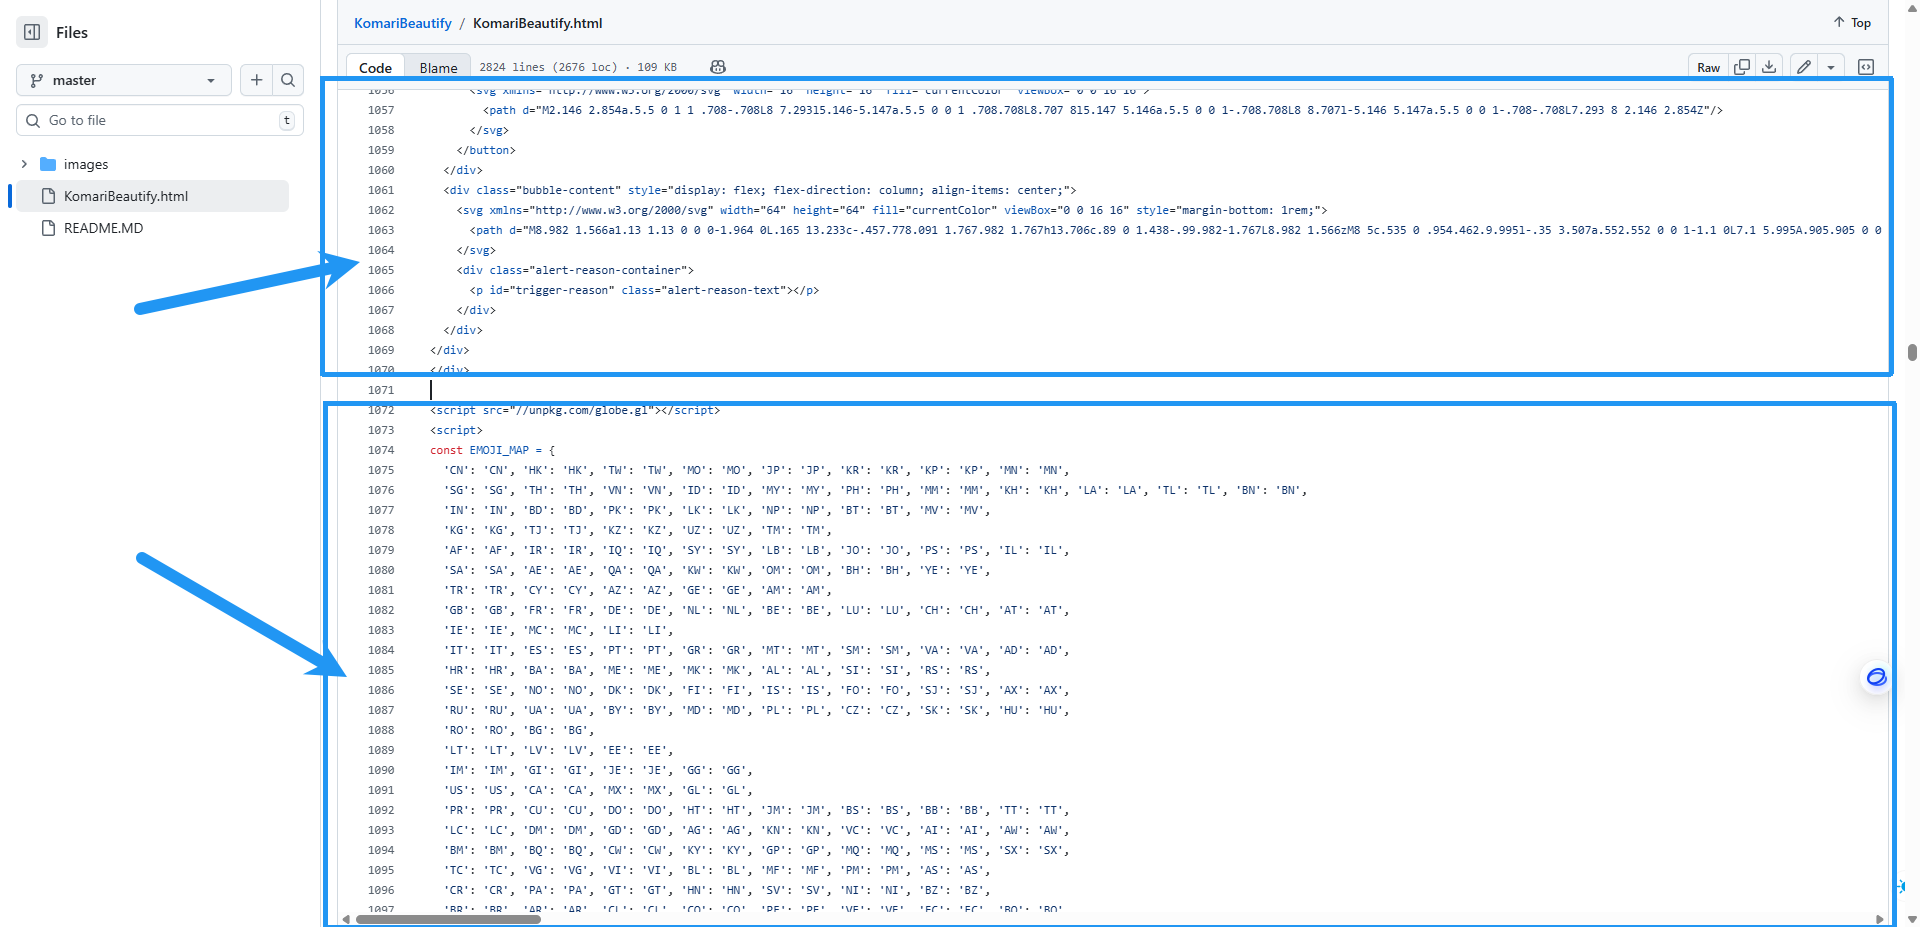This screenshot has height=927, width=1920.
Task: Click the add file plus icon
Action: pyautogui.click(x=257, y=80)
